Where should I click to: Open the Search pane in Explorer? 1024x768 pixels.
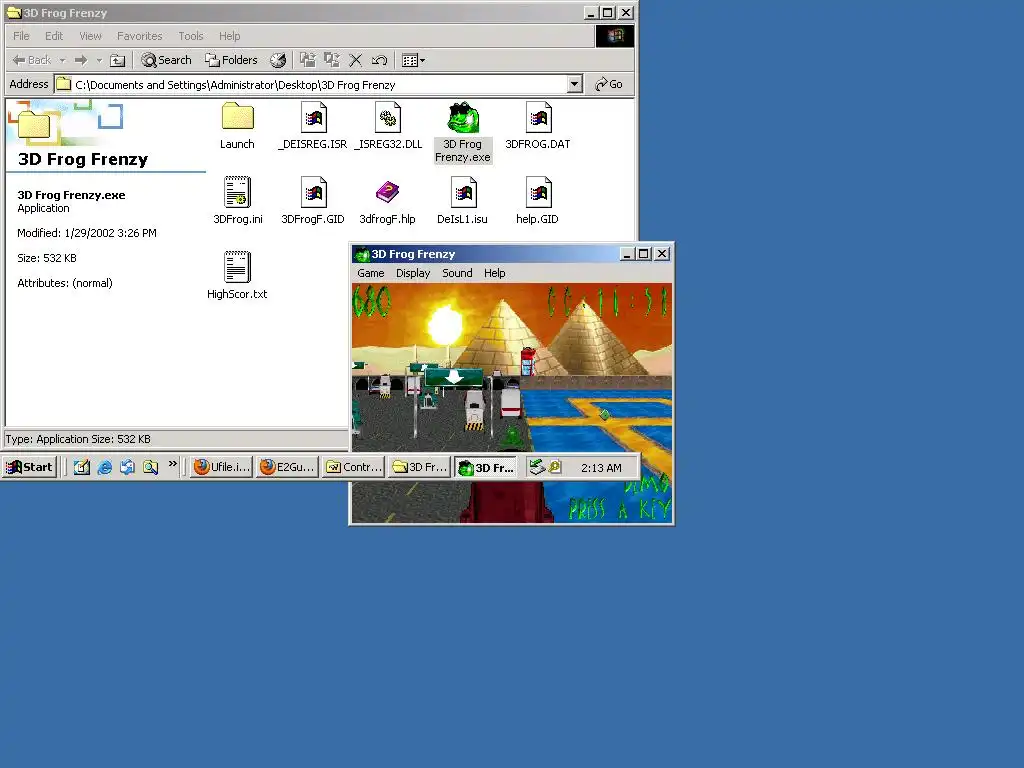pos(167,60)
